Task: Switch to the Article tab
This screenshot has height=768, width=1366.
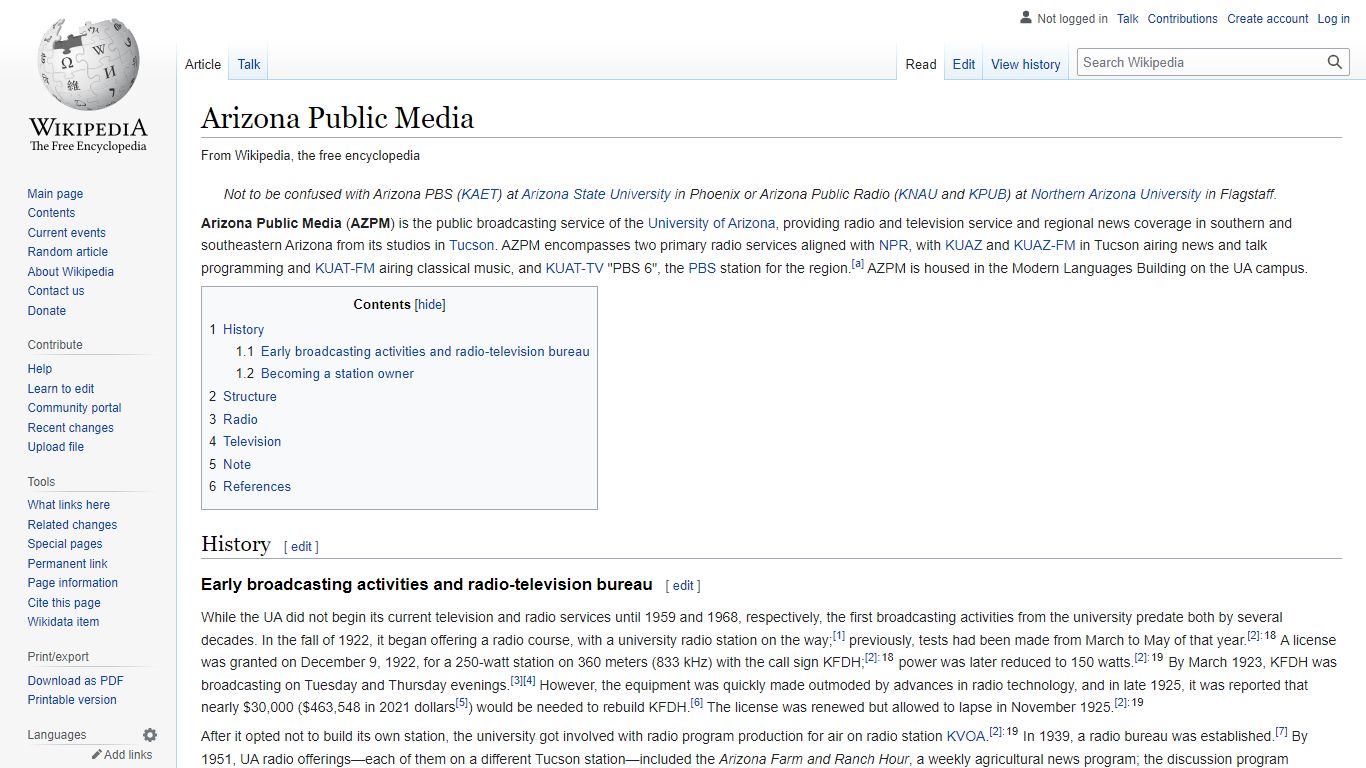Action: [203, 64]
